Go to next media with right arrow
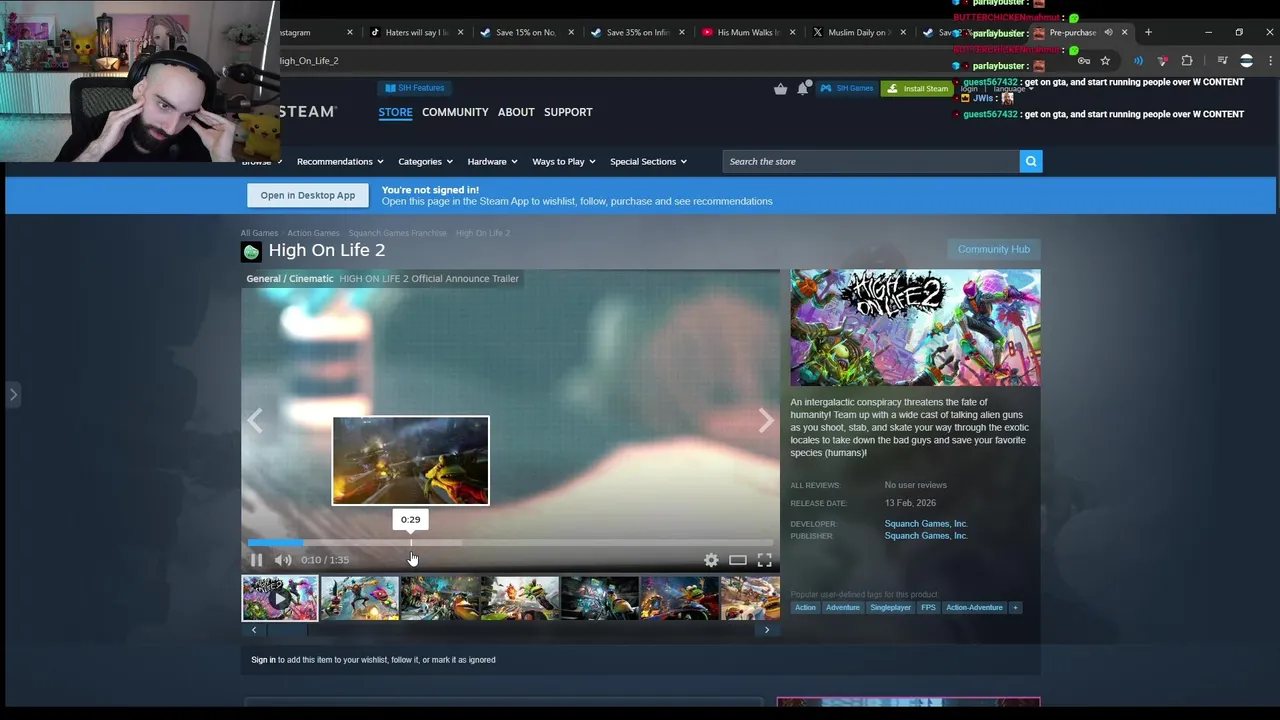 [766, 421]
